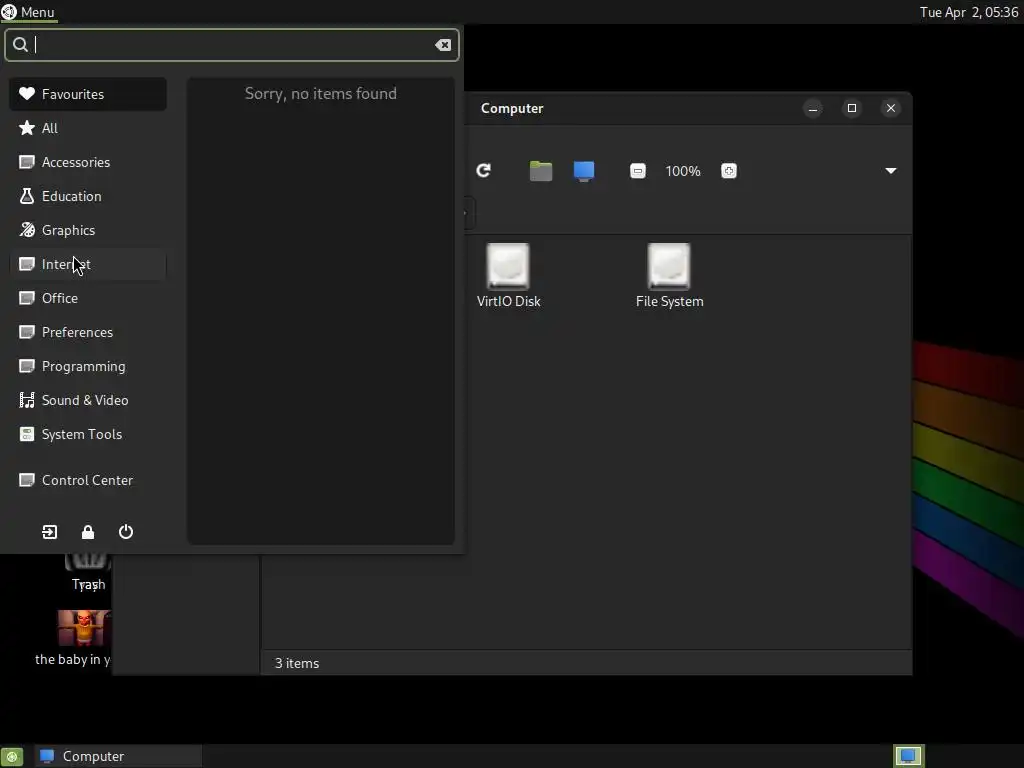Select the File System drive

pyautogui.click(x=669, y=276)
